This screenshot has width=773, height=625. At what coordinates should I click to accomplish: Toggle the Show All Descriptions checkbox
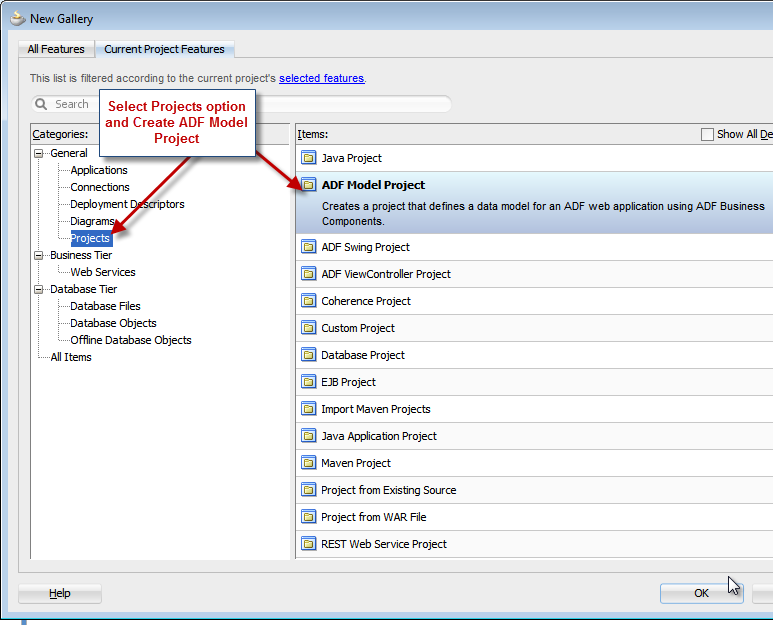point(707,134)
